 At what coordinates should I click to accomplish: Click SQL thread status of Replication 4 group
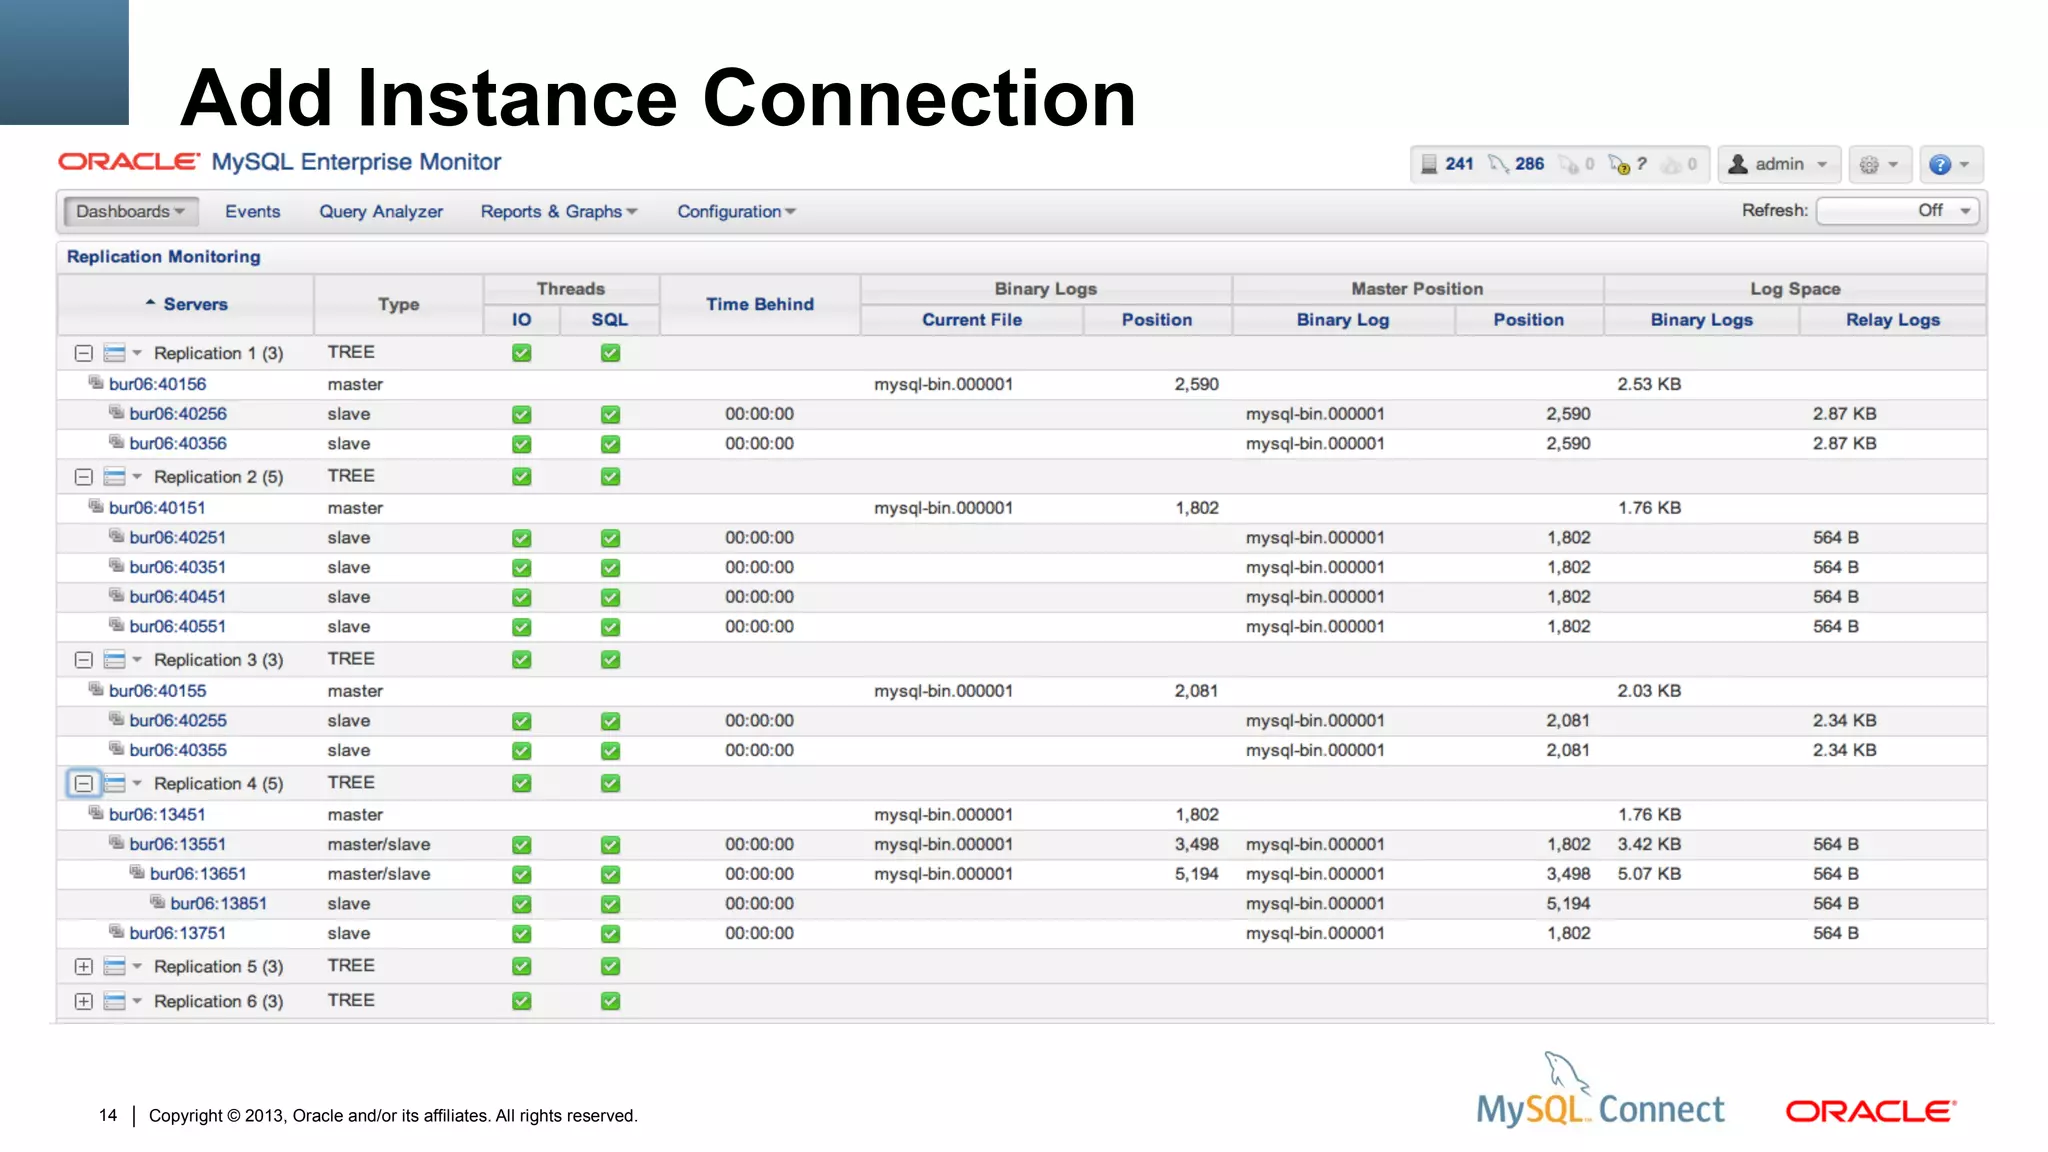coord(610,784)
